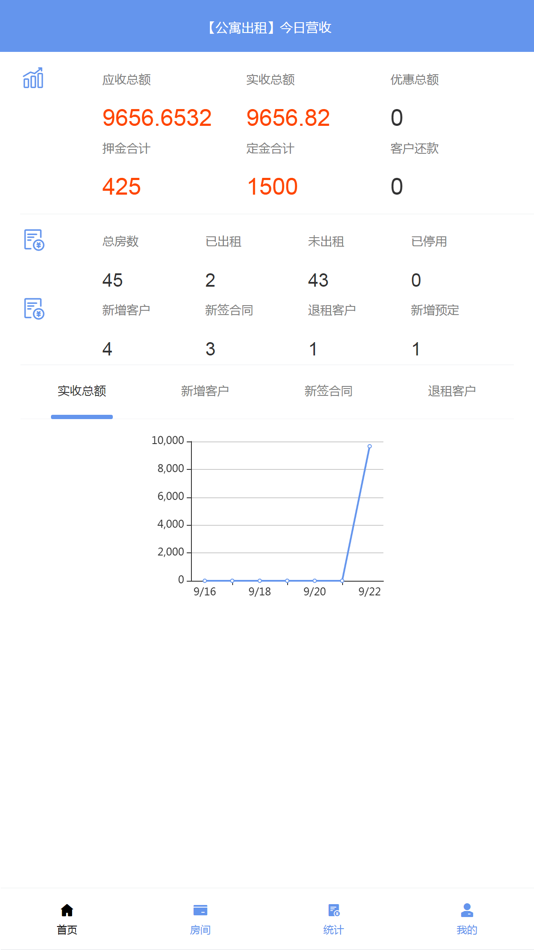Click the revenue bar chart icon
Screen dimensions: 534x950
33,78
